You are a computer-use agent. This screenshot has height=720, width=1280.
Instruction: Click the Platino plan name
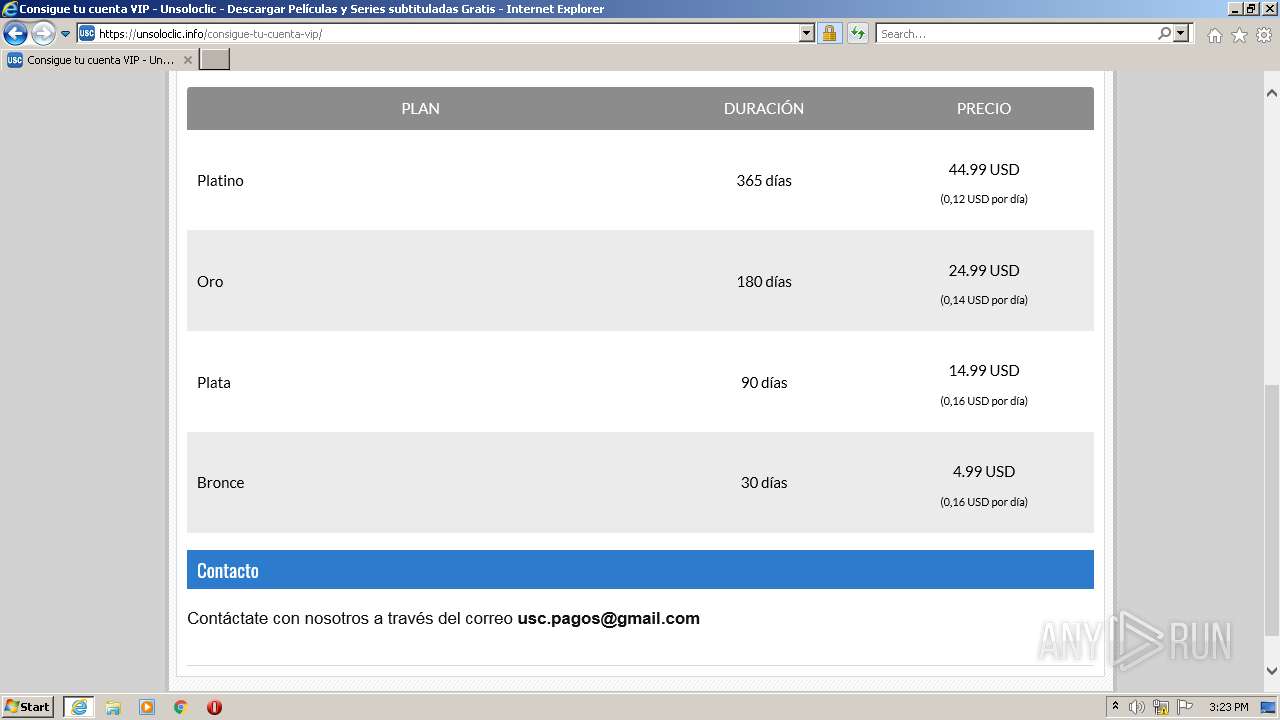click(x=220, y=181)
